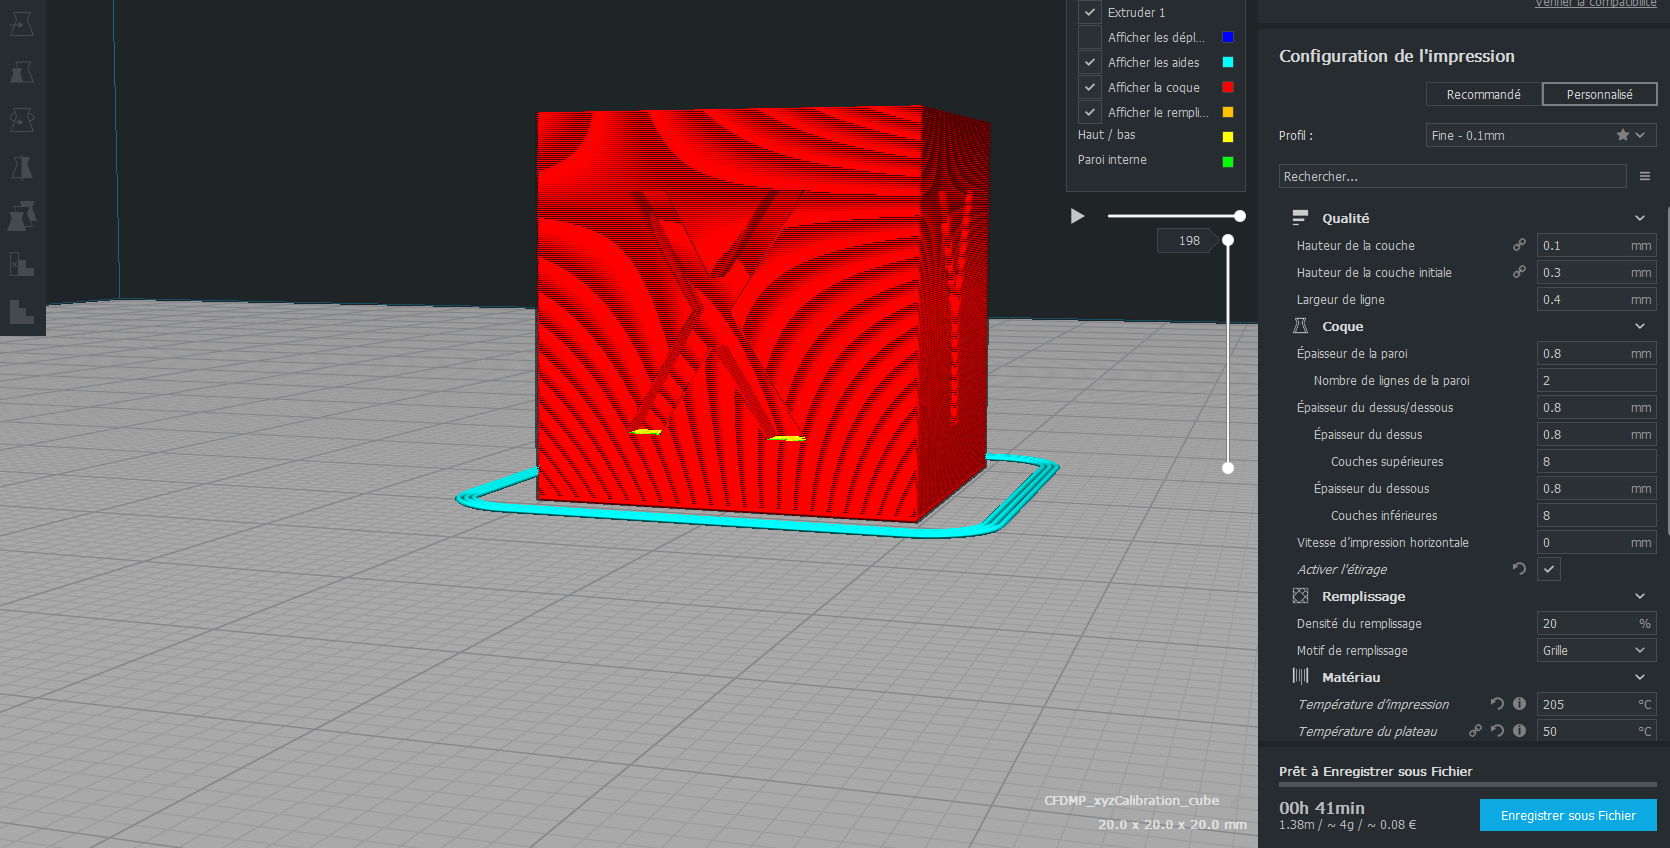Select the support blocker tool
The image size is (1670, 848).
tap(22, 264)
